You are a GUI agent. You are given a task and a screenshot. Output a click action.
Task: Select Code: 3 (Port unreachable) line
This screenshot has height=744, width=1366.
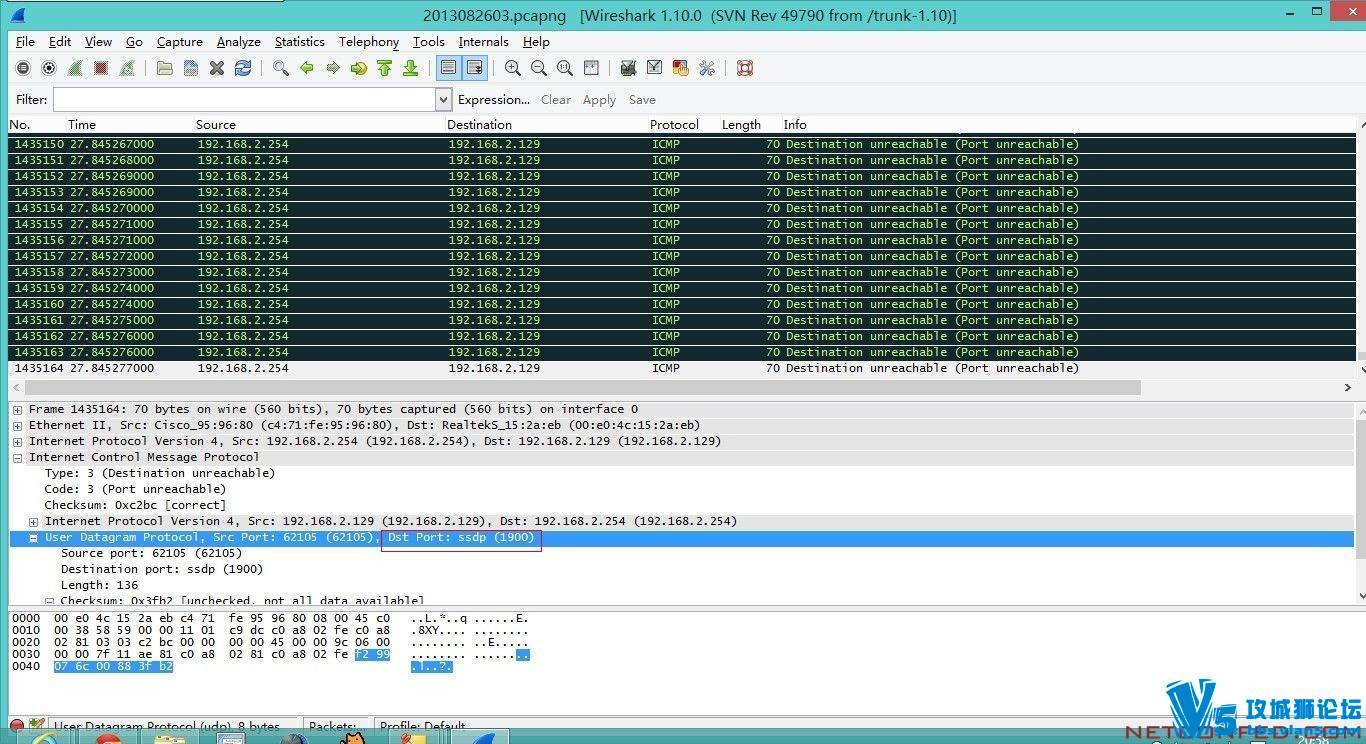[135, 489]
